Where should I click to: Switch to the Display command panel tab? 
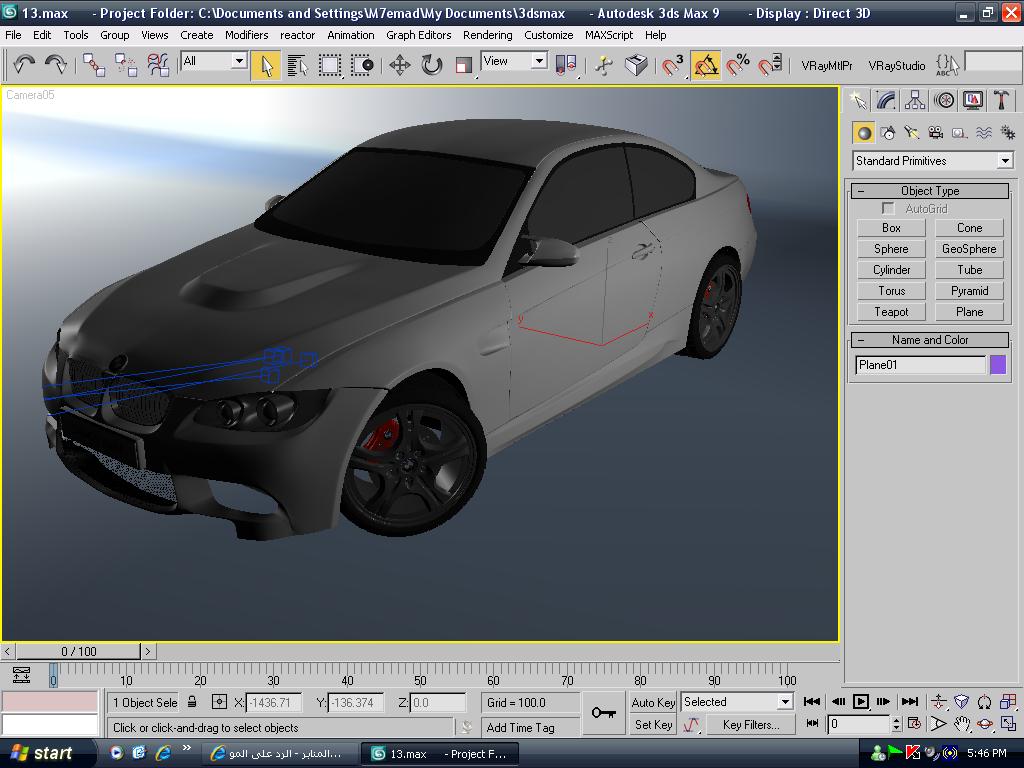(x=972, y=100)
